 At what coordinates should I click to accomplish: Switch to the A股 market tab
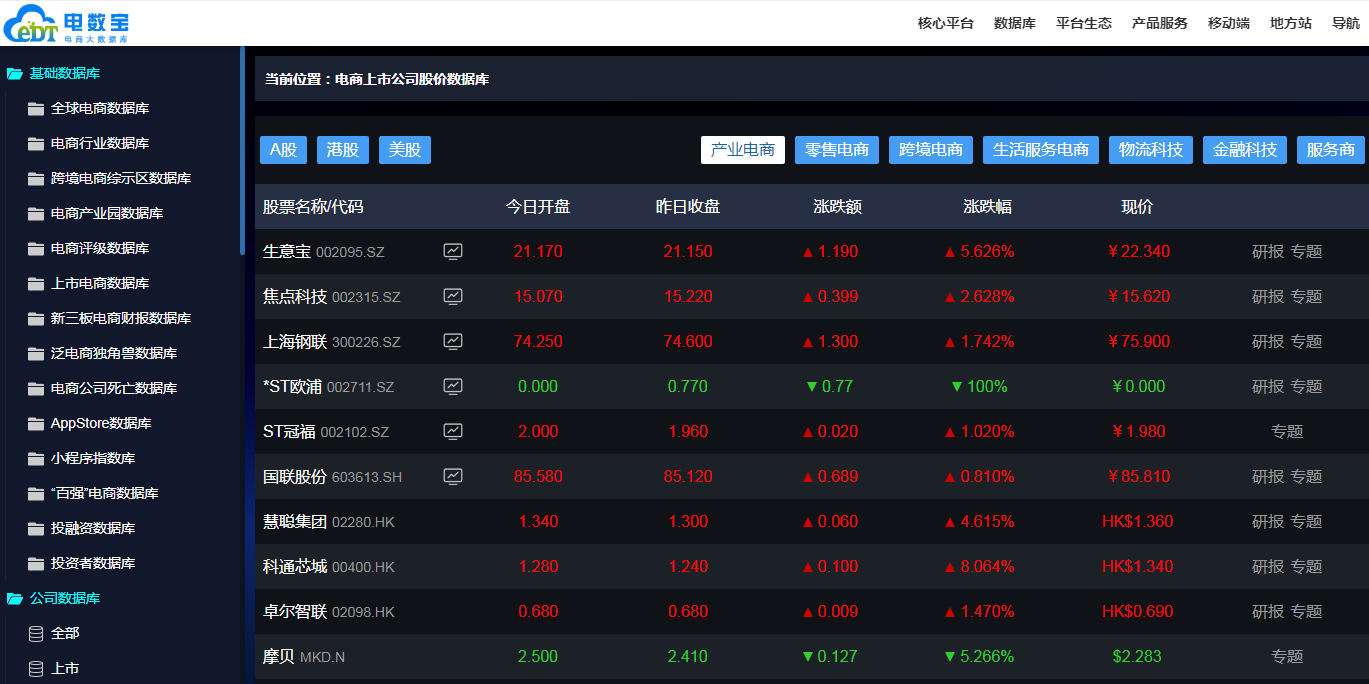click(x=283, y=150)
